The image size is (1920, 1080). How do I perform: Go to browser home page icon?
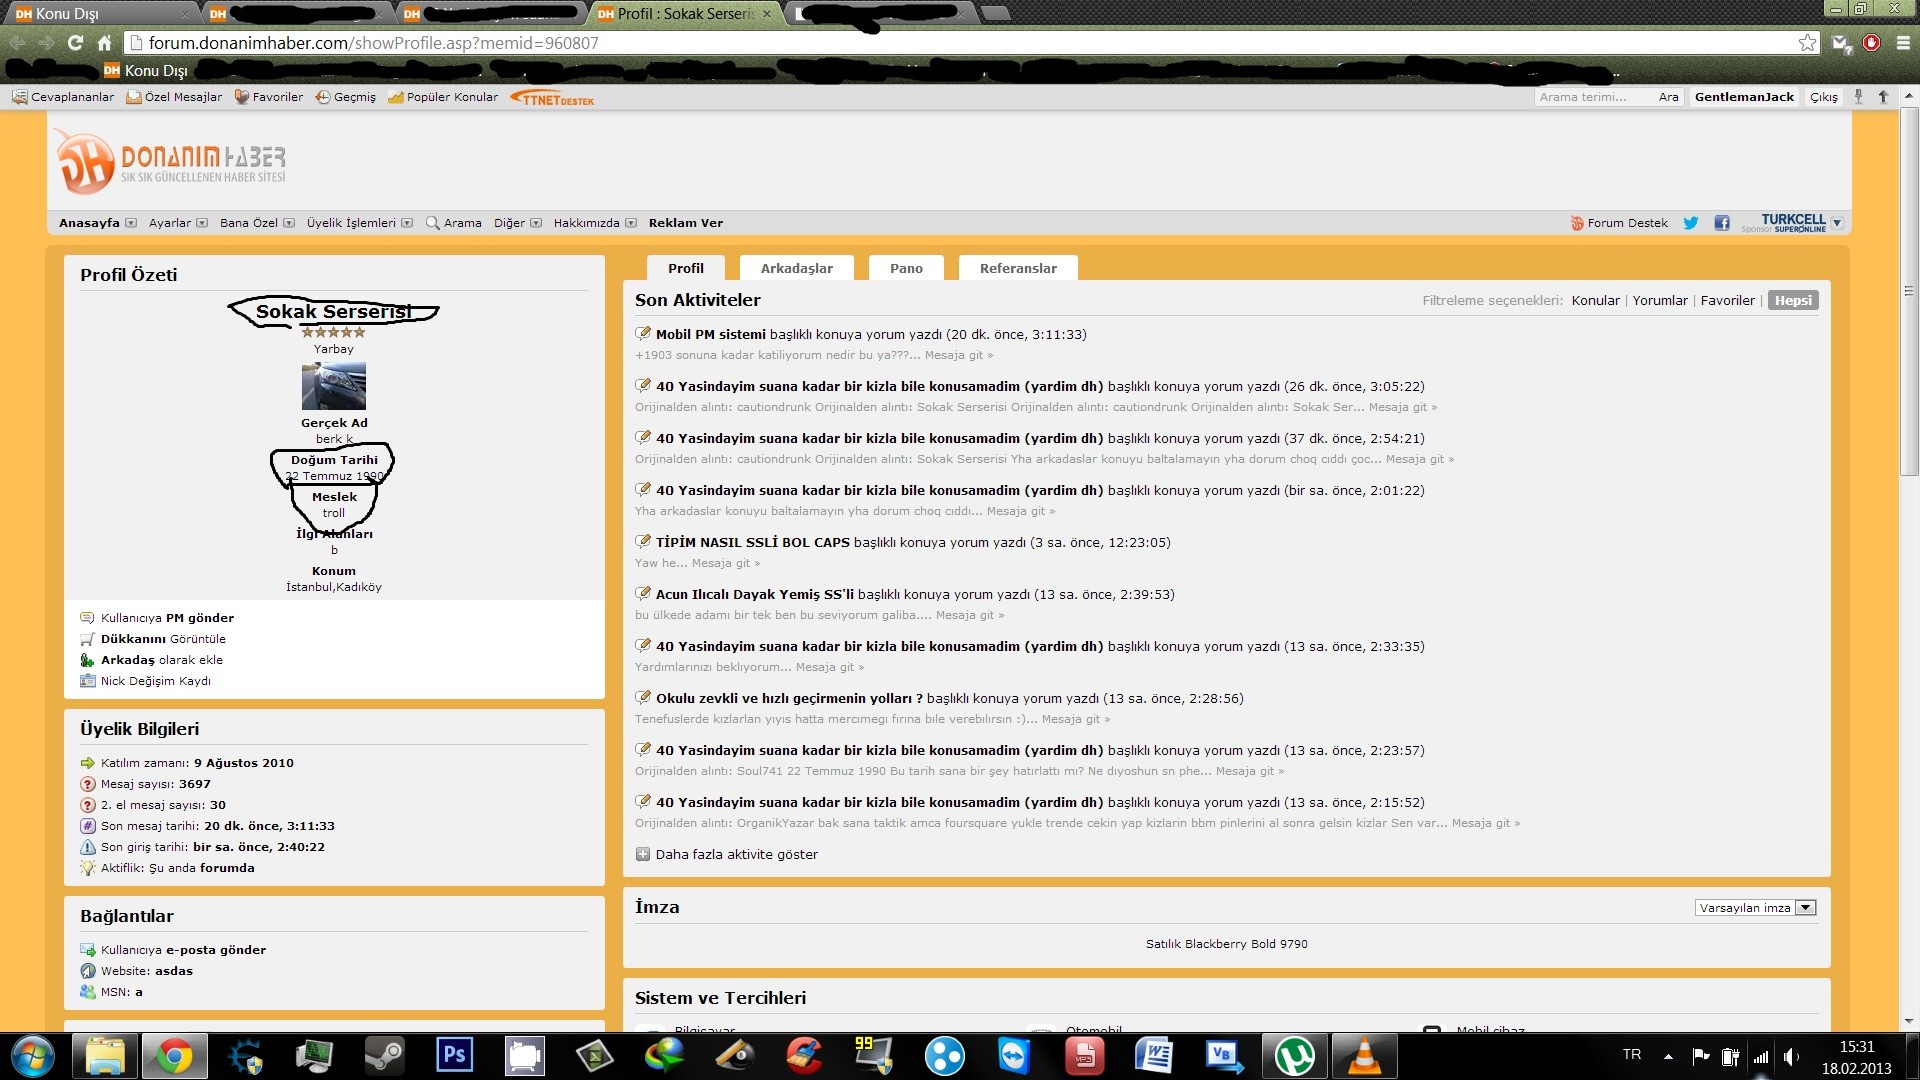pos(104,43)
